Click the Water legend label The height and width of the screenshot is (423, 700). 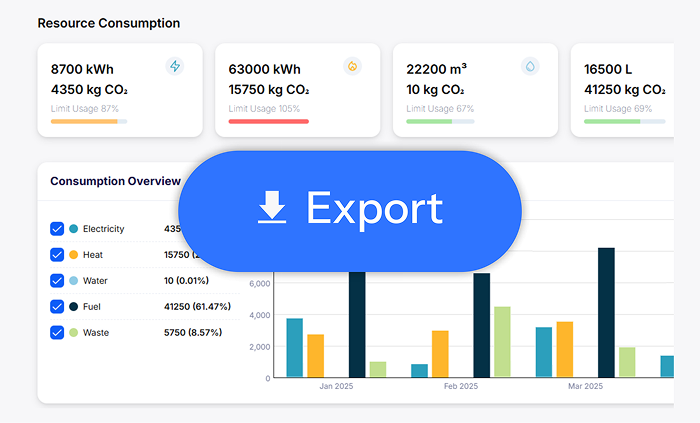95,281
